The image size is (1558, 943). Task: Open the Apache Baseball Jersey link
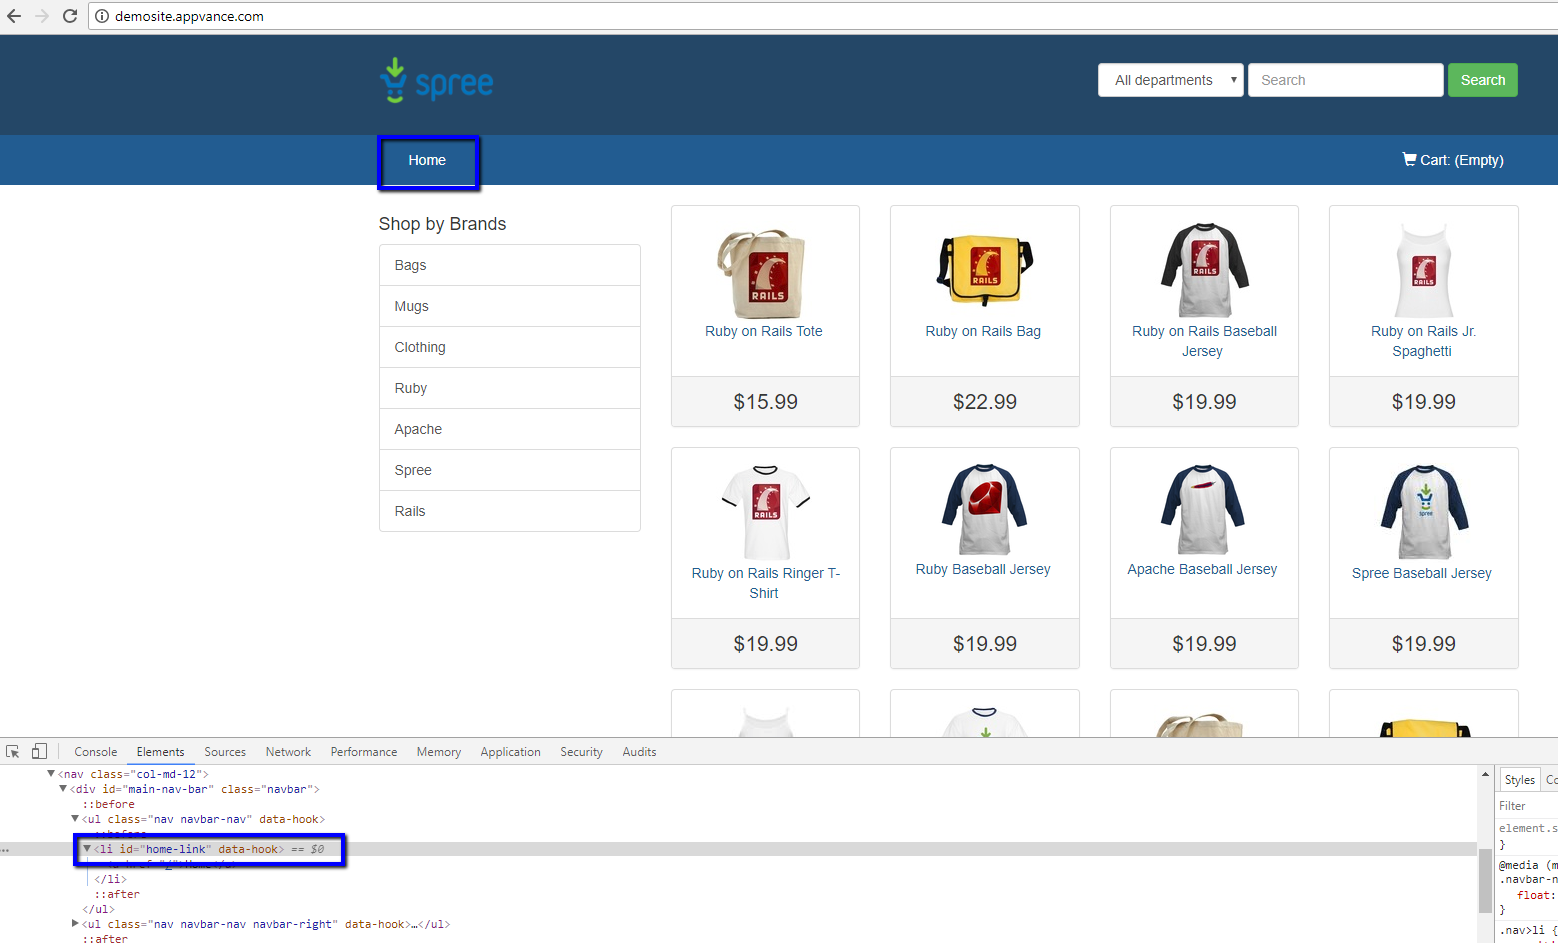(1202, 569)
